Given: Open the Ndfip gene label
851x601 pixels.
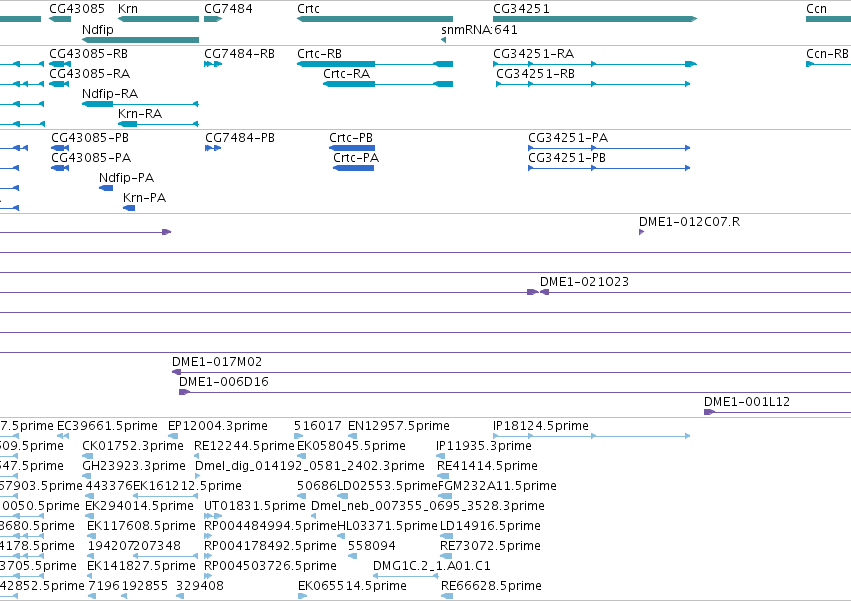Looking at the screenshot, I should [98, 29].
